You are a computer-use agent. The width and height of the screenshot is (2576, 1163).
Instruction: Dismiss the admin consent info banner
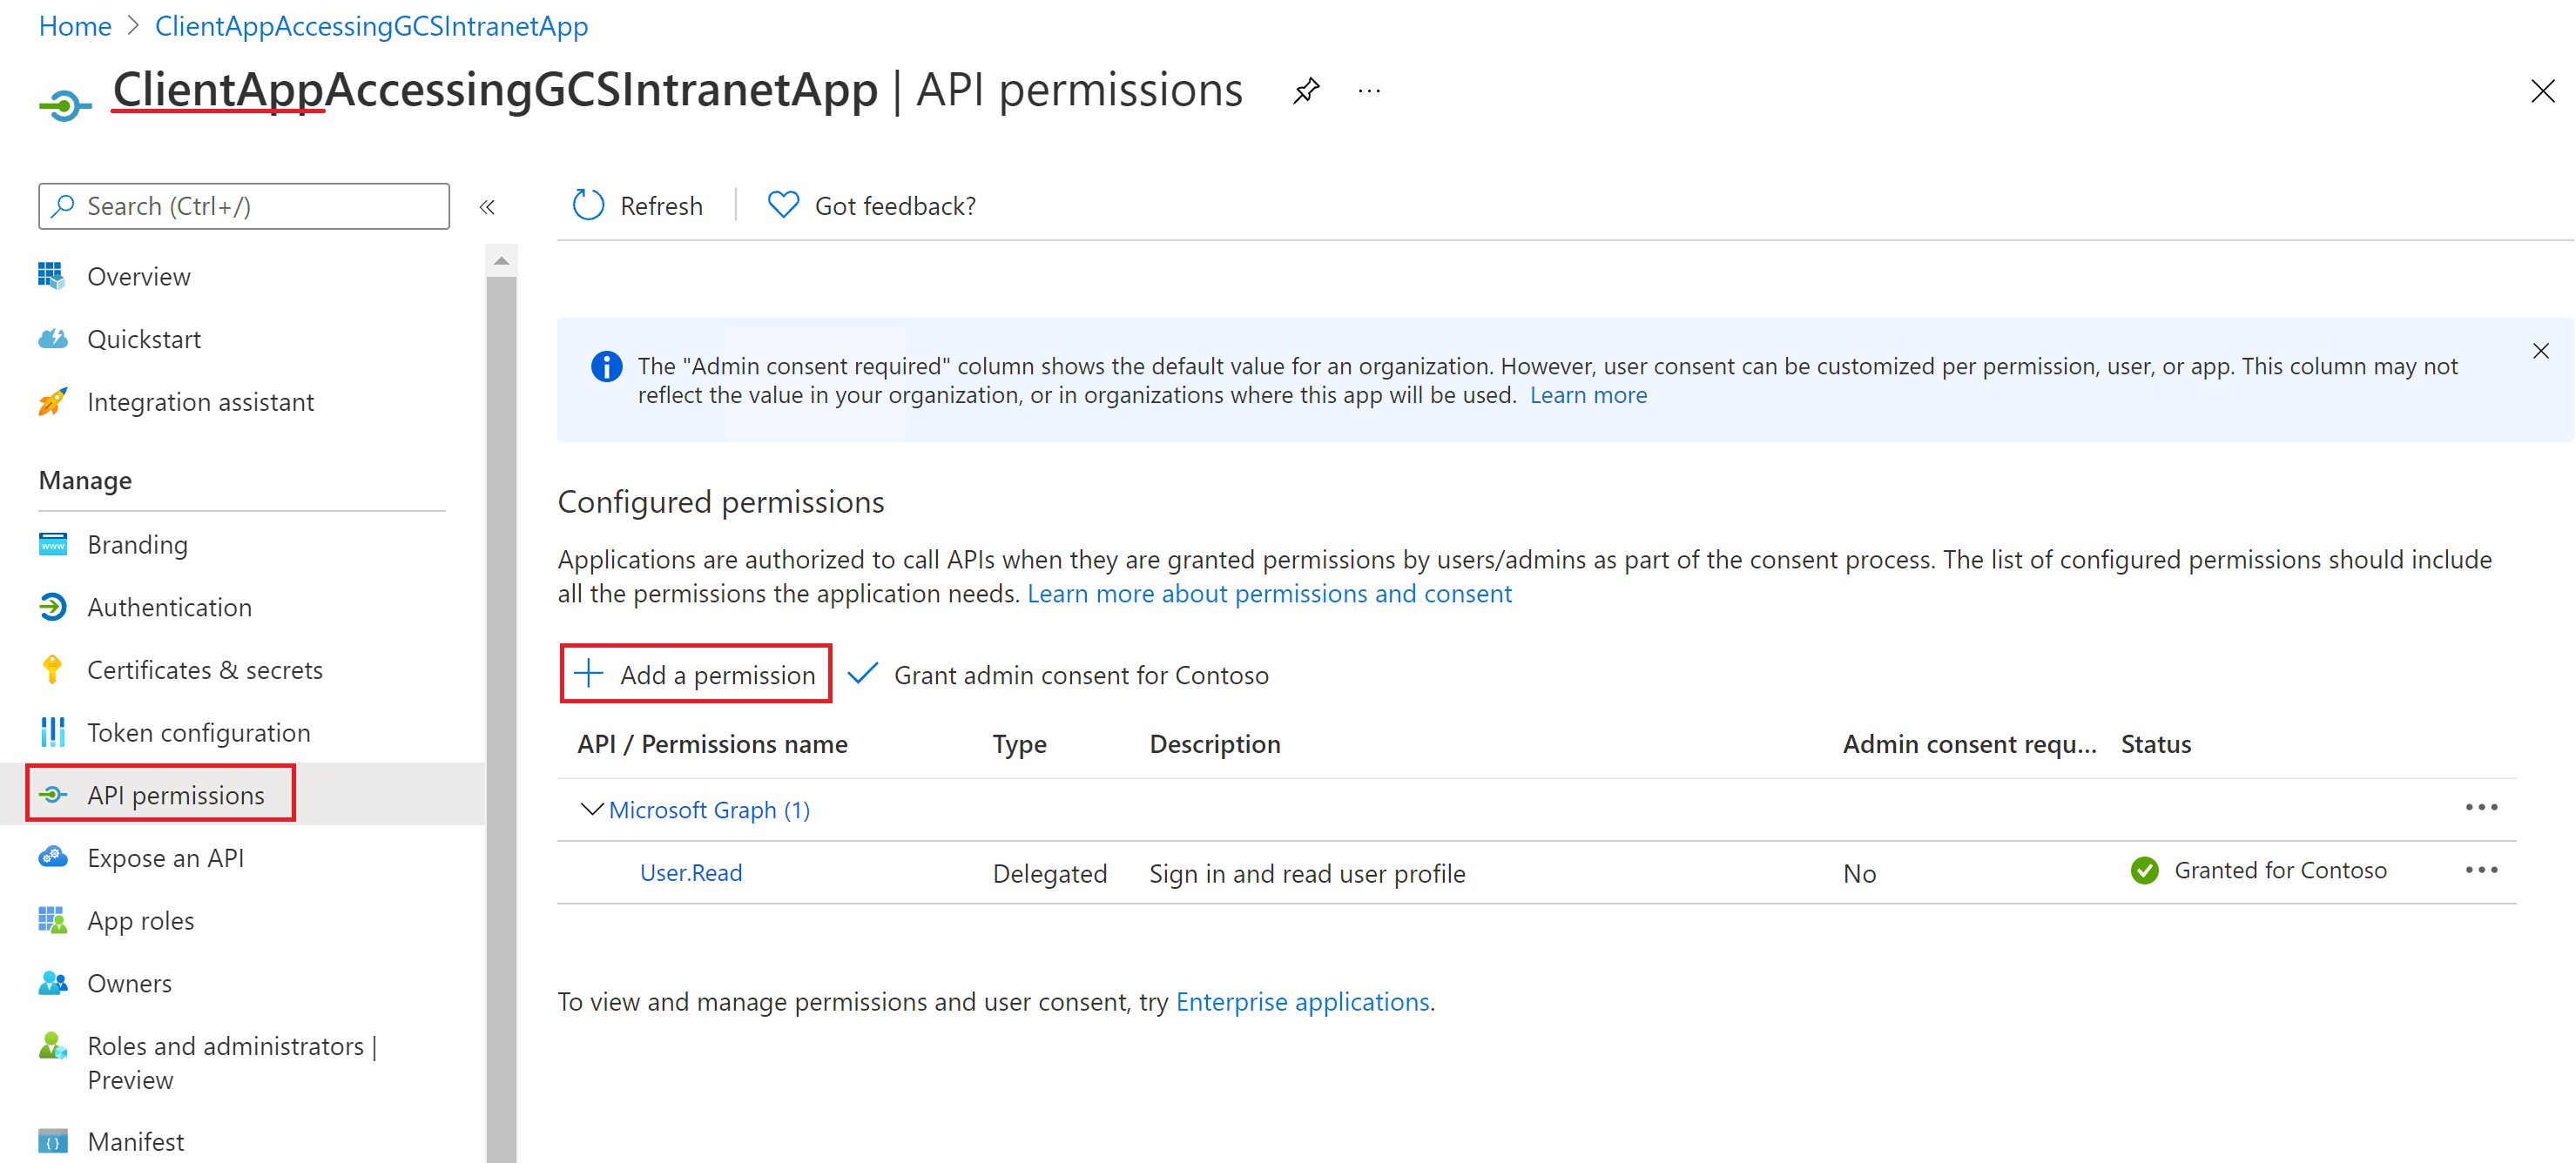[2540, 351]
